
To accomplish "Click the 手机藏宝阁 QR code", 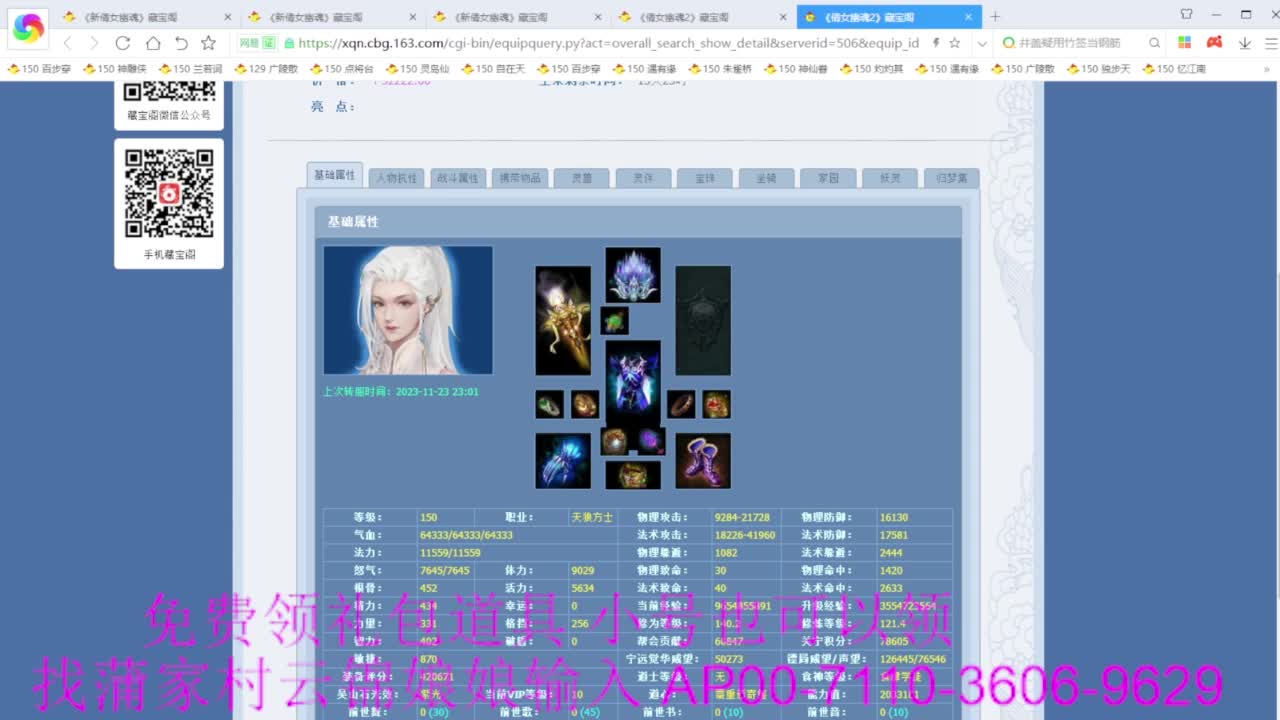I will coord(169,193).
